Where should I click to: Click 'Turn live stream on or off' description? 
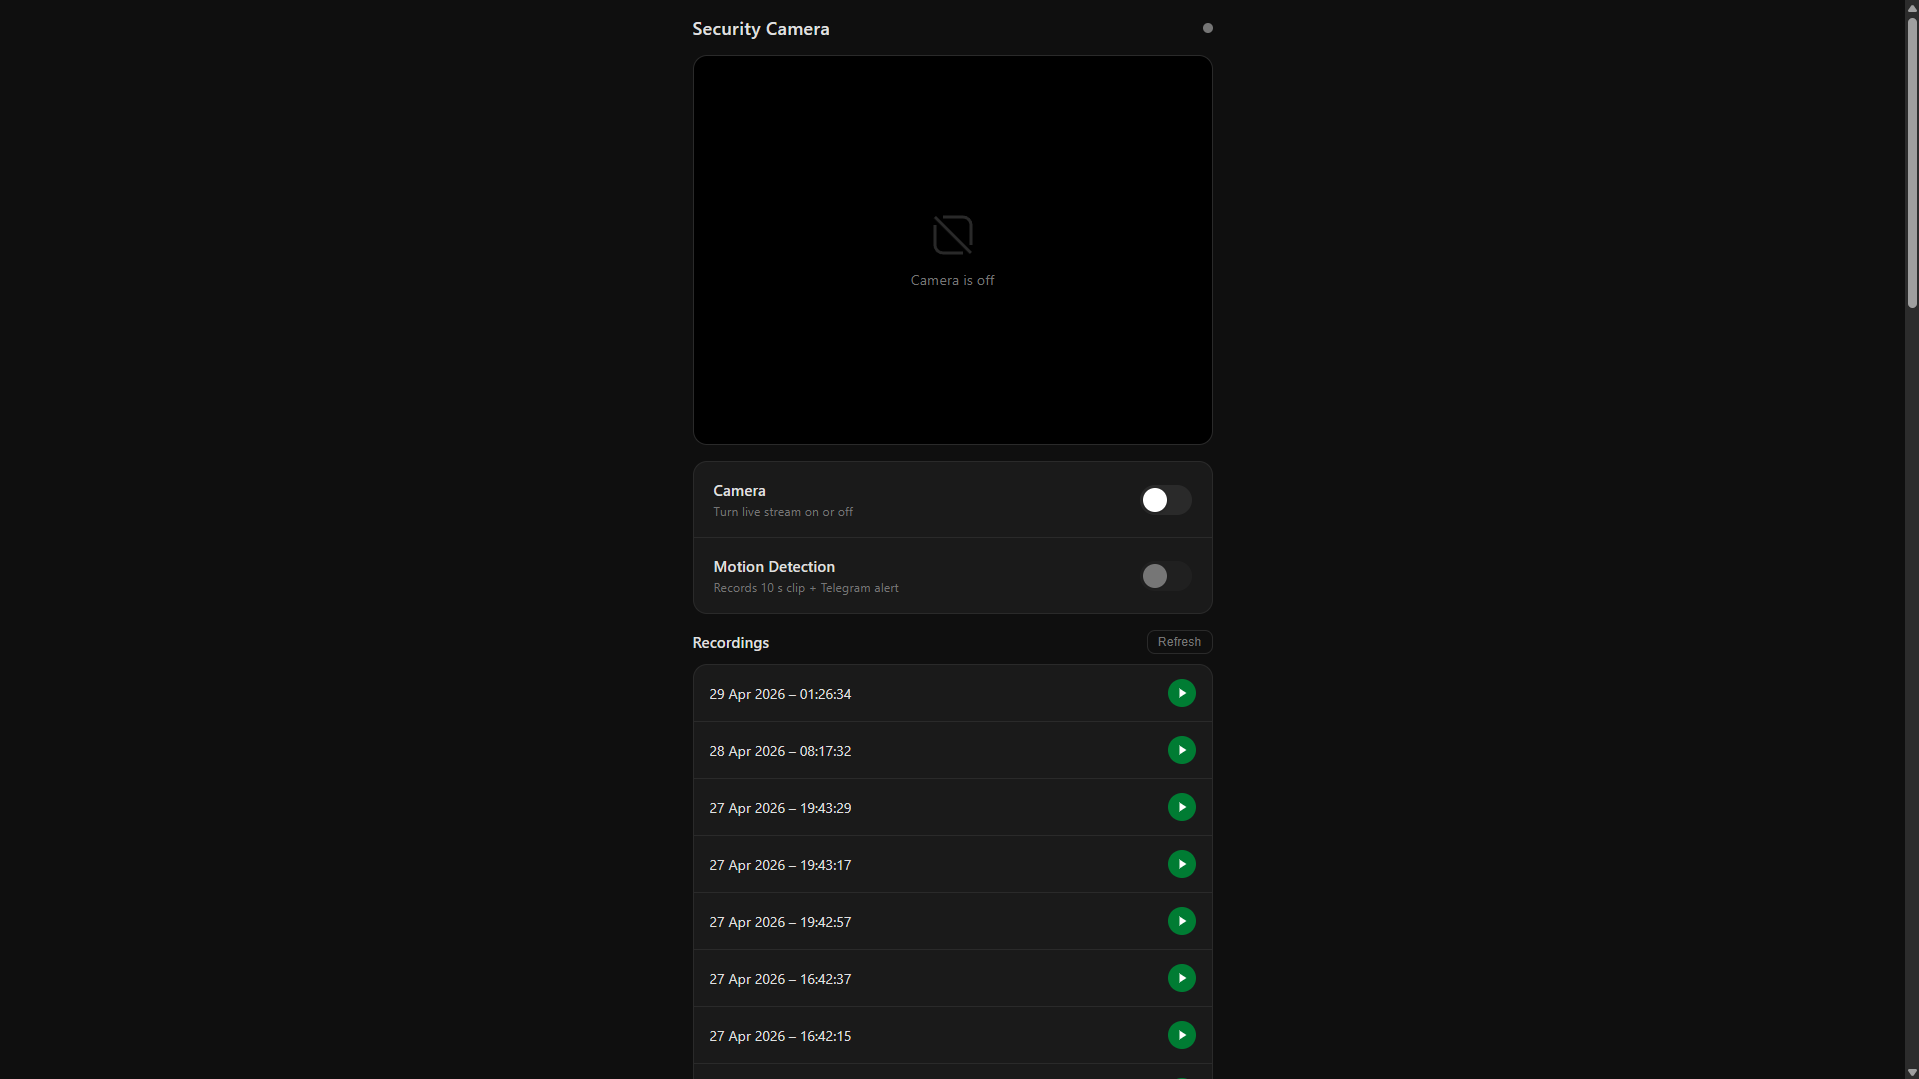pos(783,512)
